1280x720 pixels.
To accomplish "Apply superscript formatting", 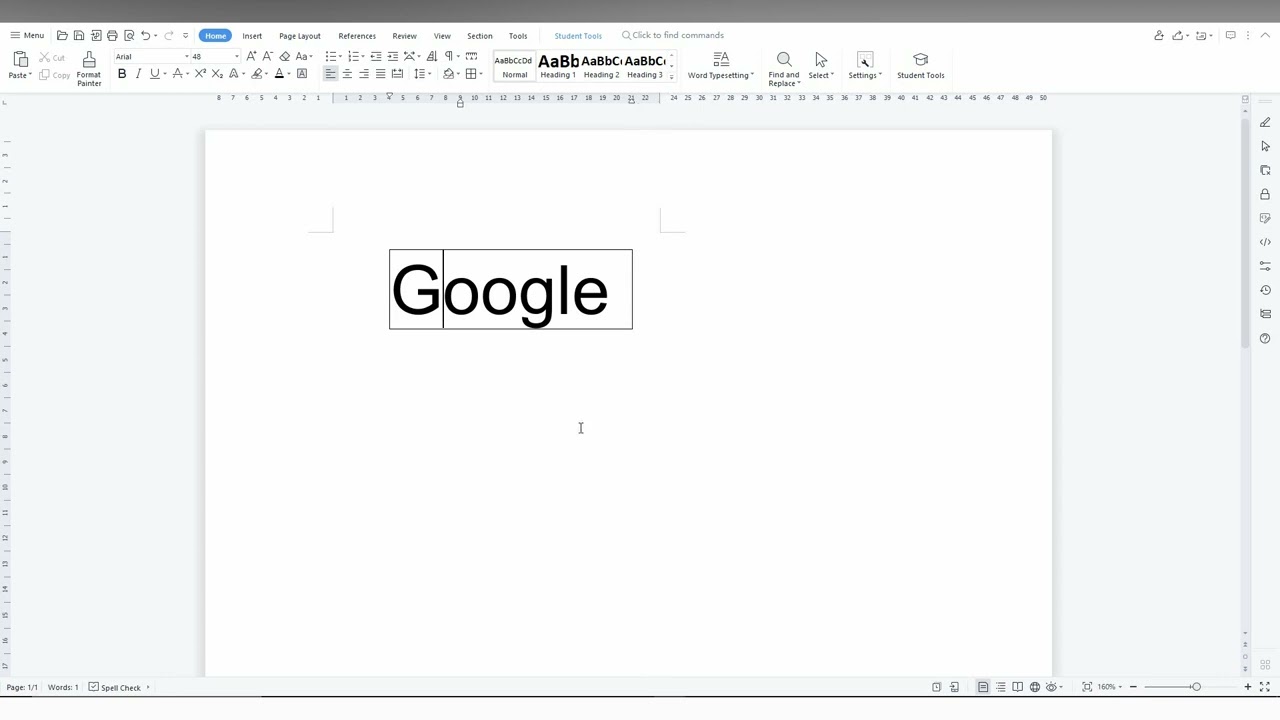I will pos(200,74).
